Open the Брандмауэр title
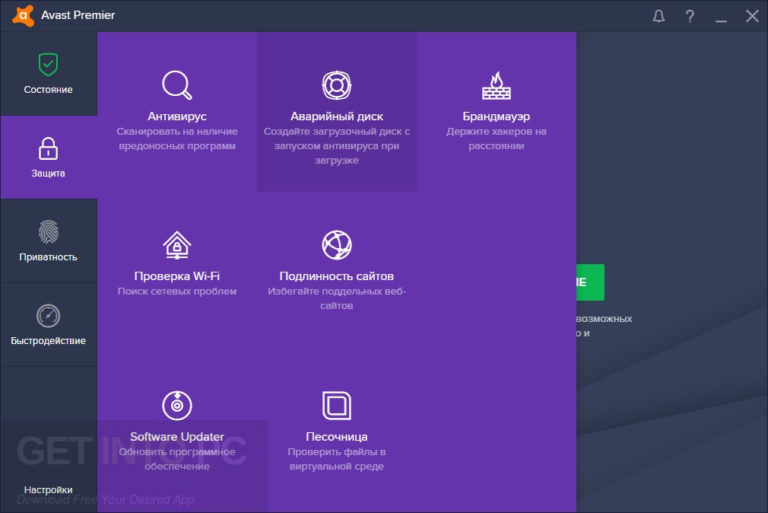The image size is (768, 513). click(496, 117)
